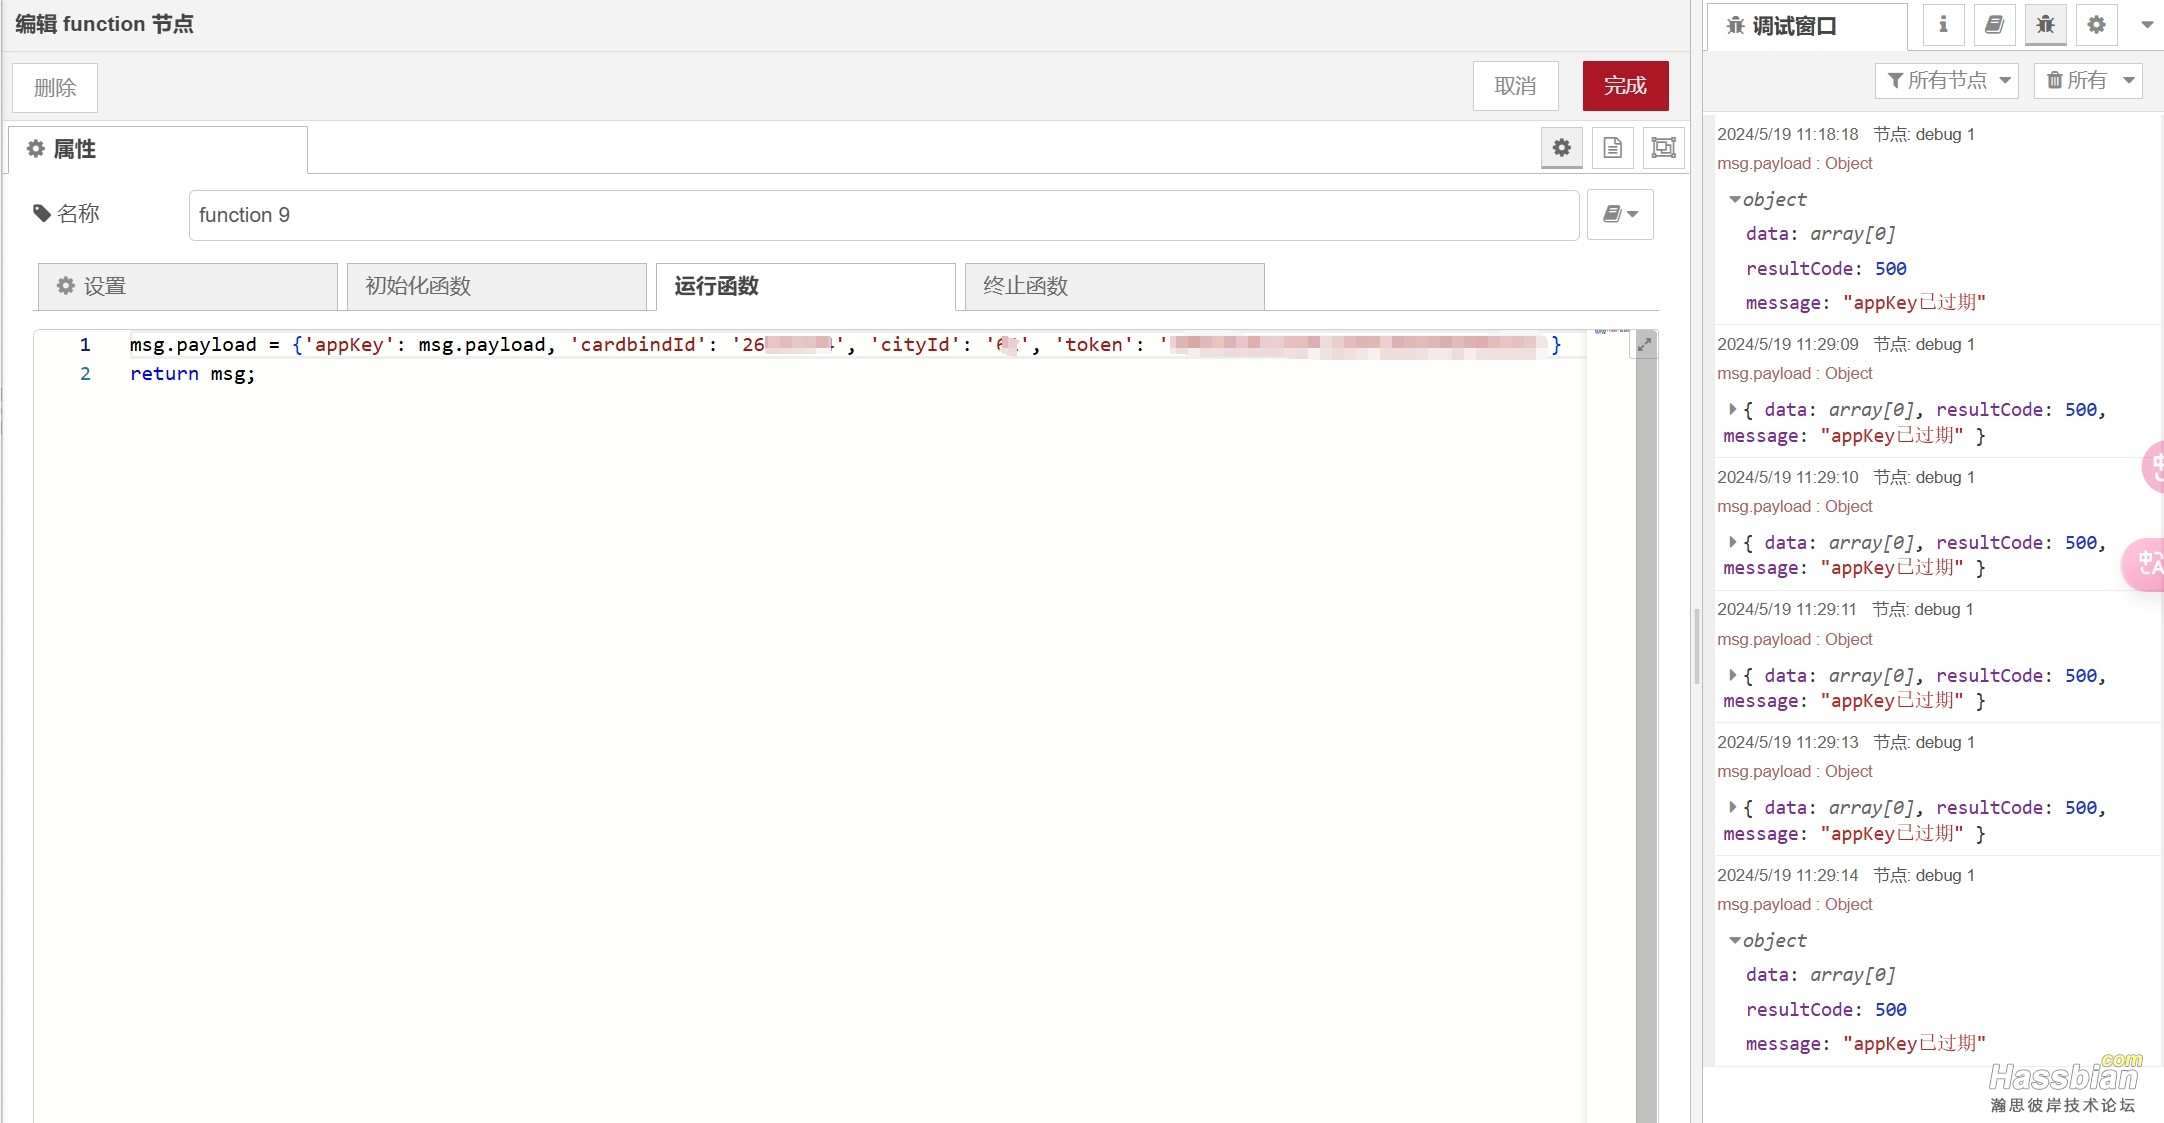Expand the object in the 11:29:09 message
This screenshot has height=1123, width=2164.
[x=1733, y=409]
